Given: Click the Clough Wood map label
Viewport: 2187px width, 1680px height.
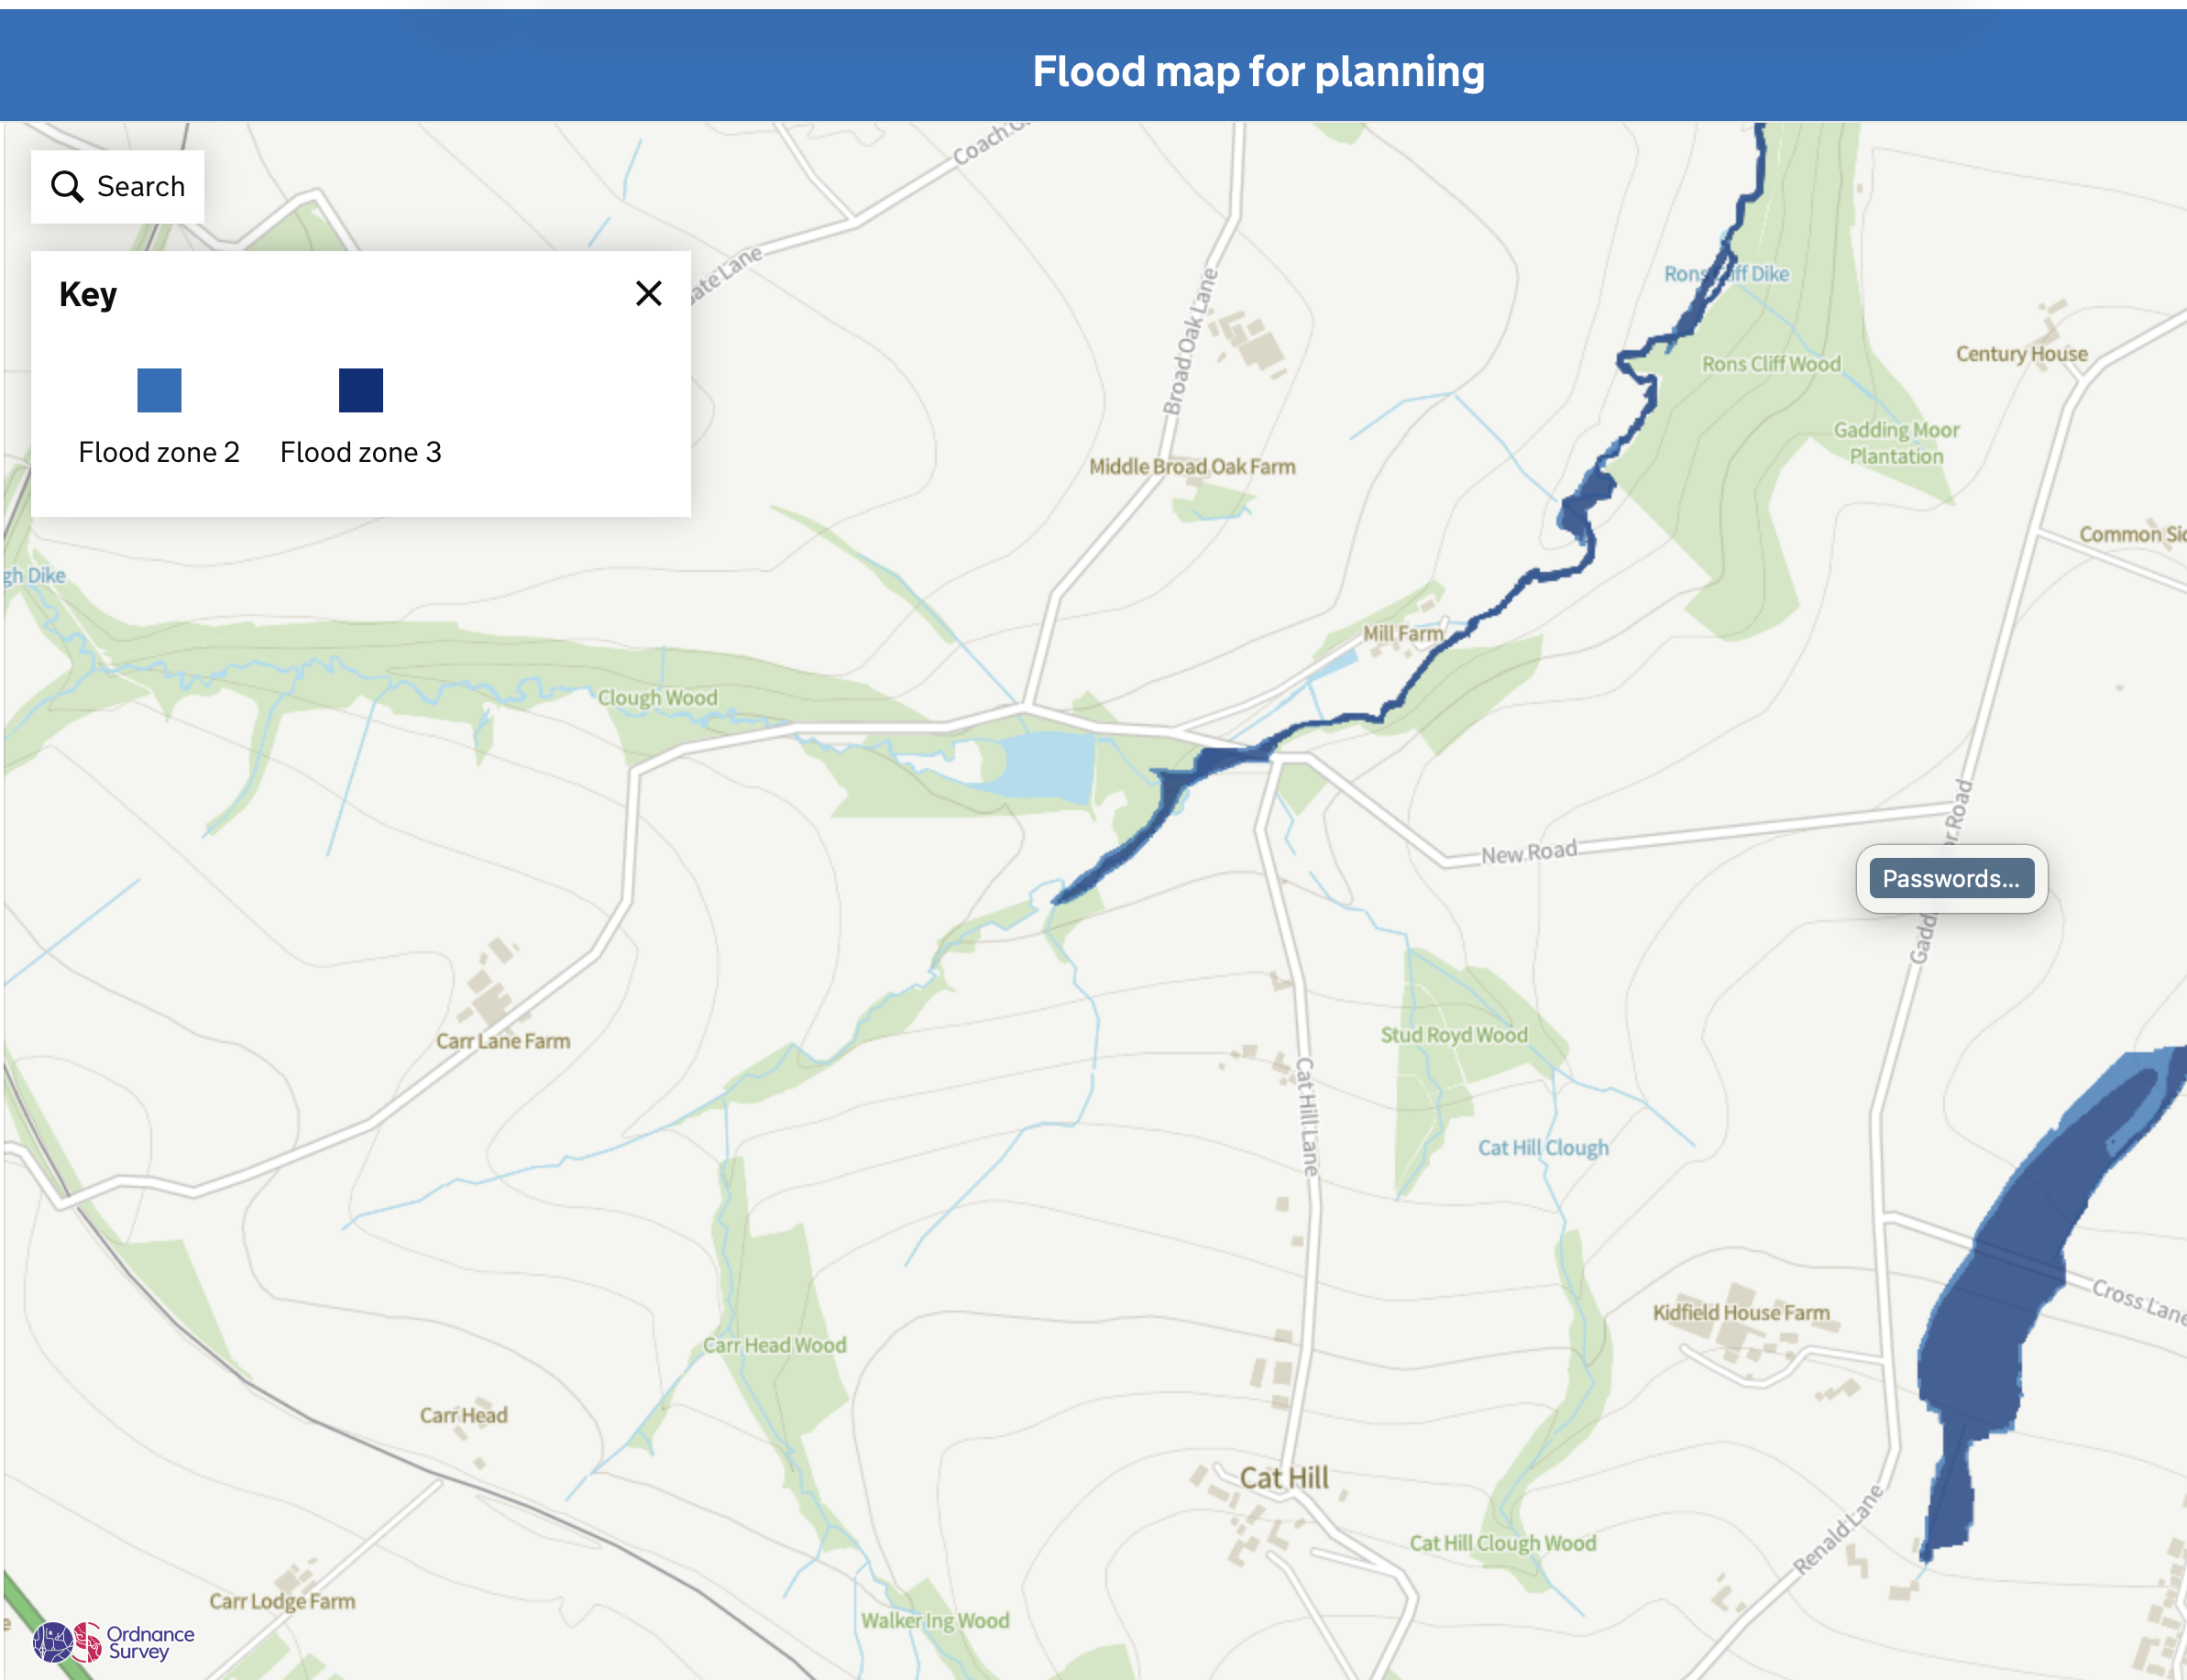Looking at the screenshot, I should point(657,697).
